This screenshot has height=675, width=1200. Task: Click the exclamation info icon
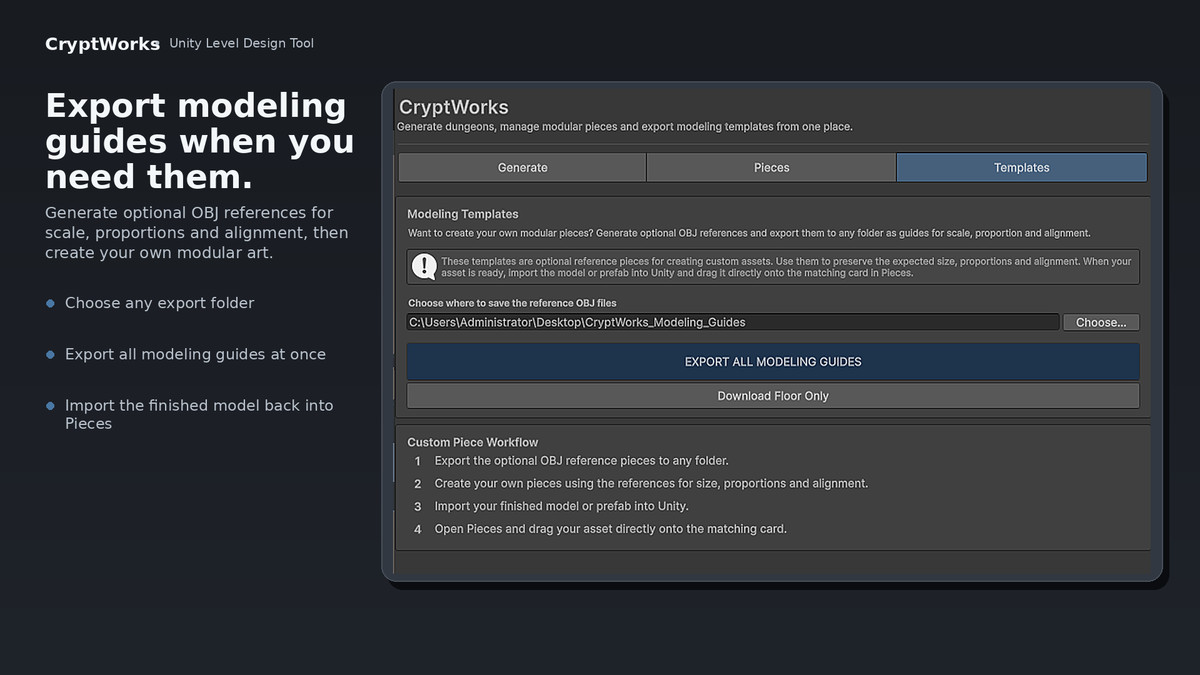click(424, 266)
